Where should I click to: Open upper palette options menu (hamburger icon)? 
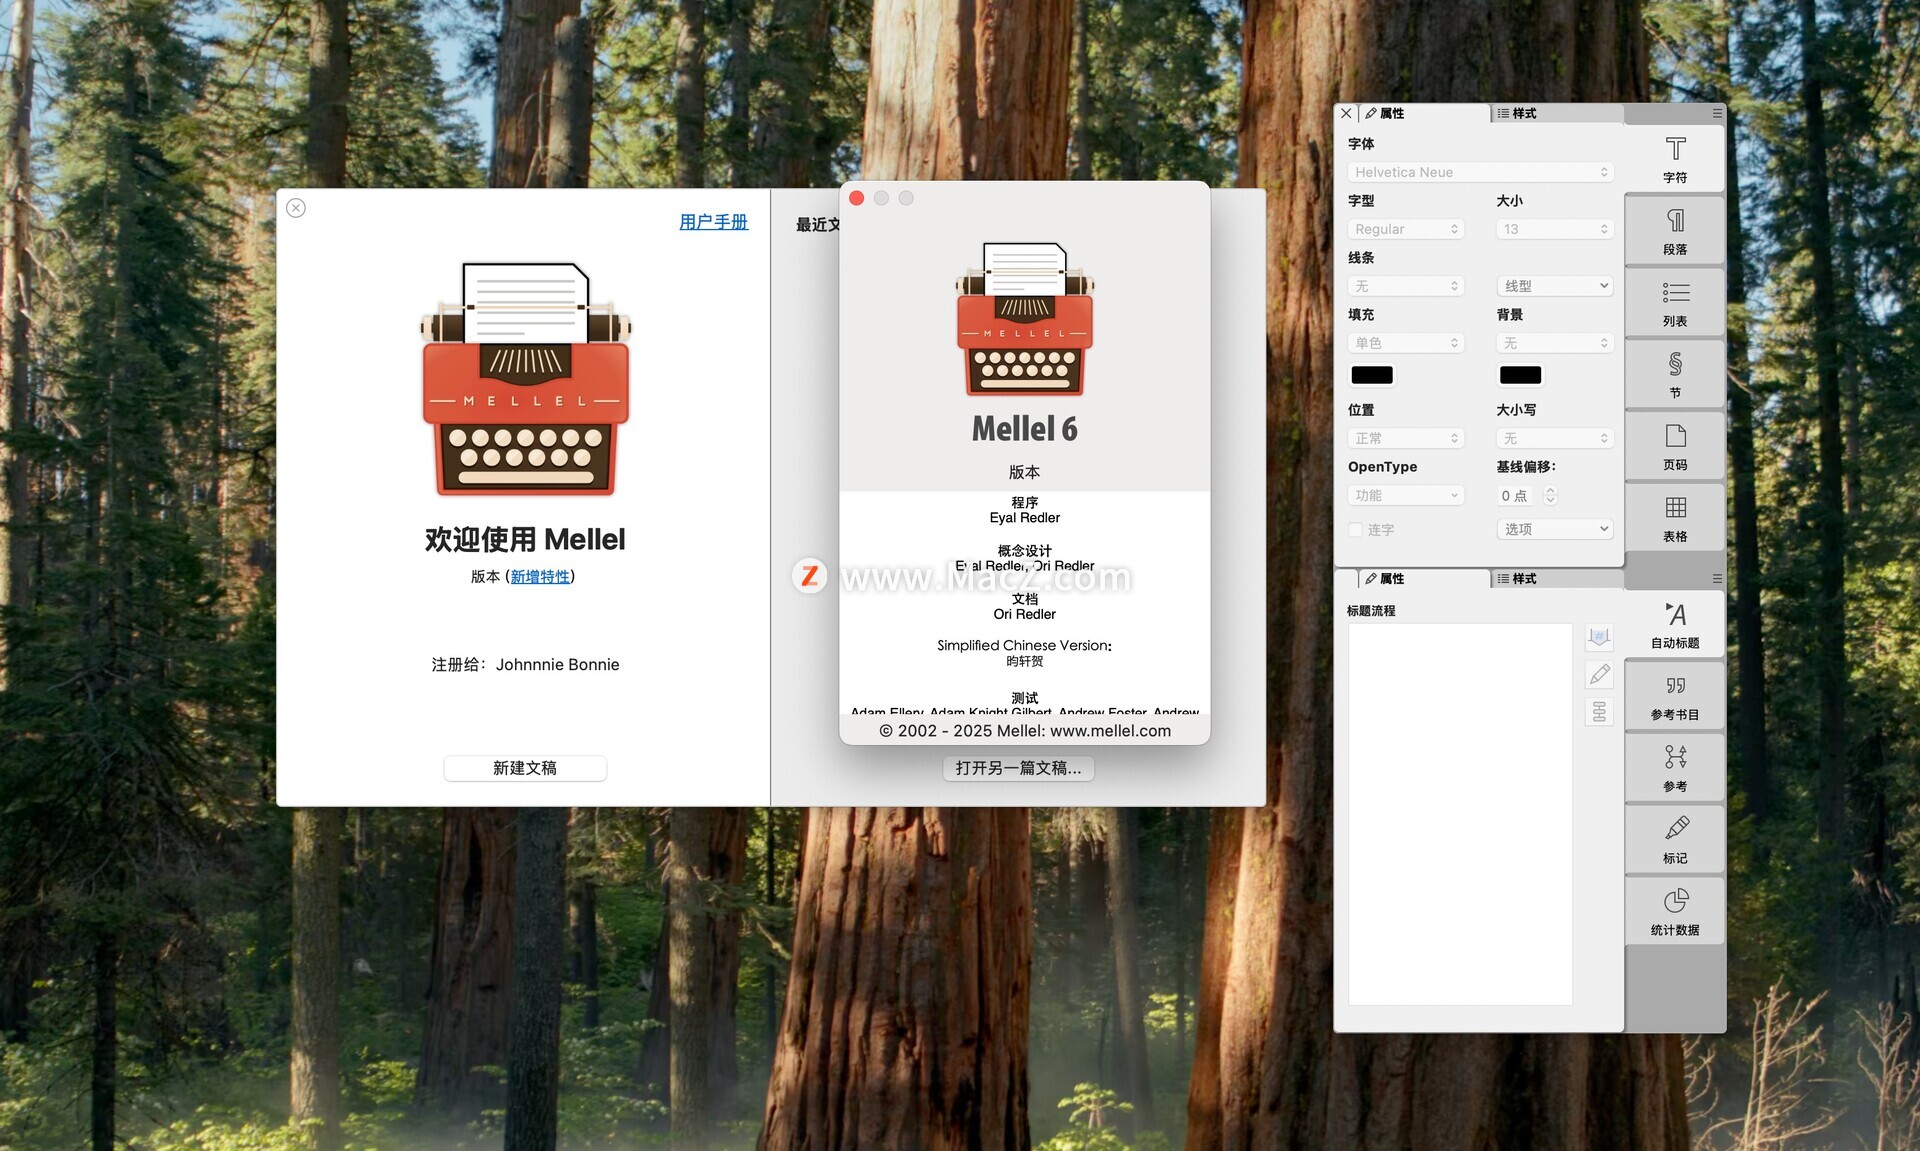(x=1717, y=113)
